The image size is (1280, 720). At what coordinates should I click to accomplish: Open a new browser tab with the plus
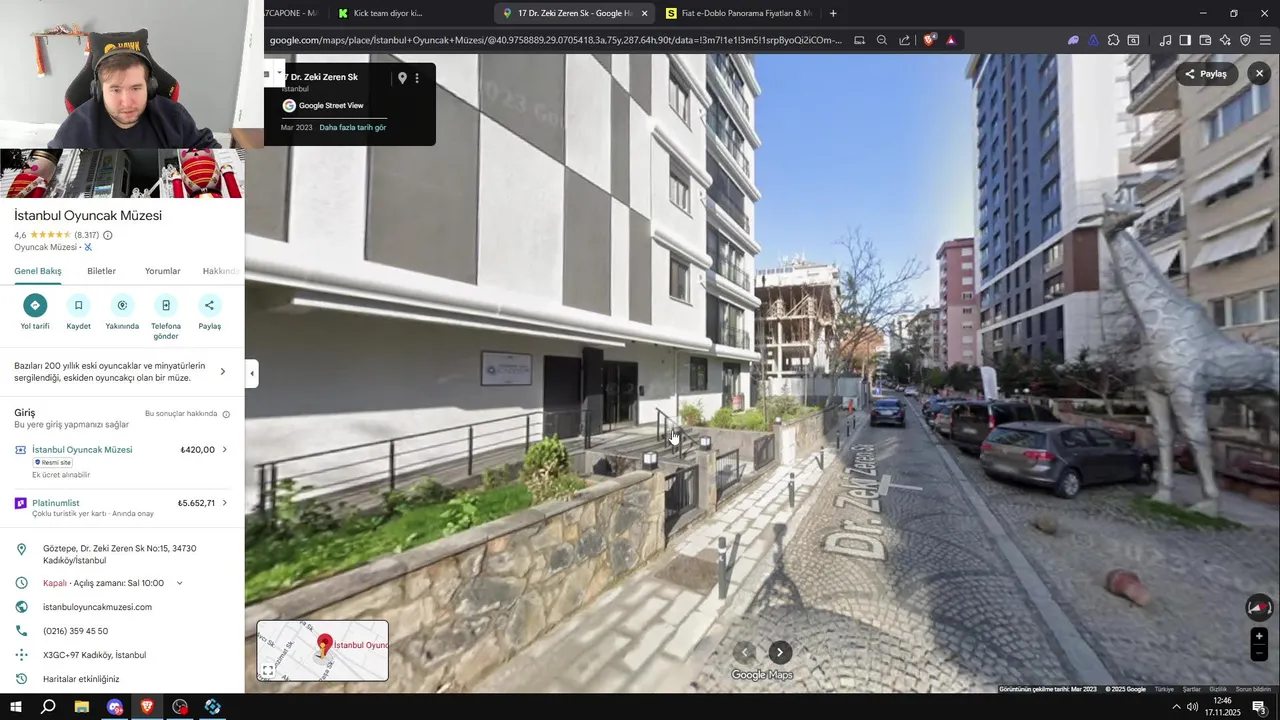(833, 13)
